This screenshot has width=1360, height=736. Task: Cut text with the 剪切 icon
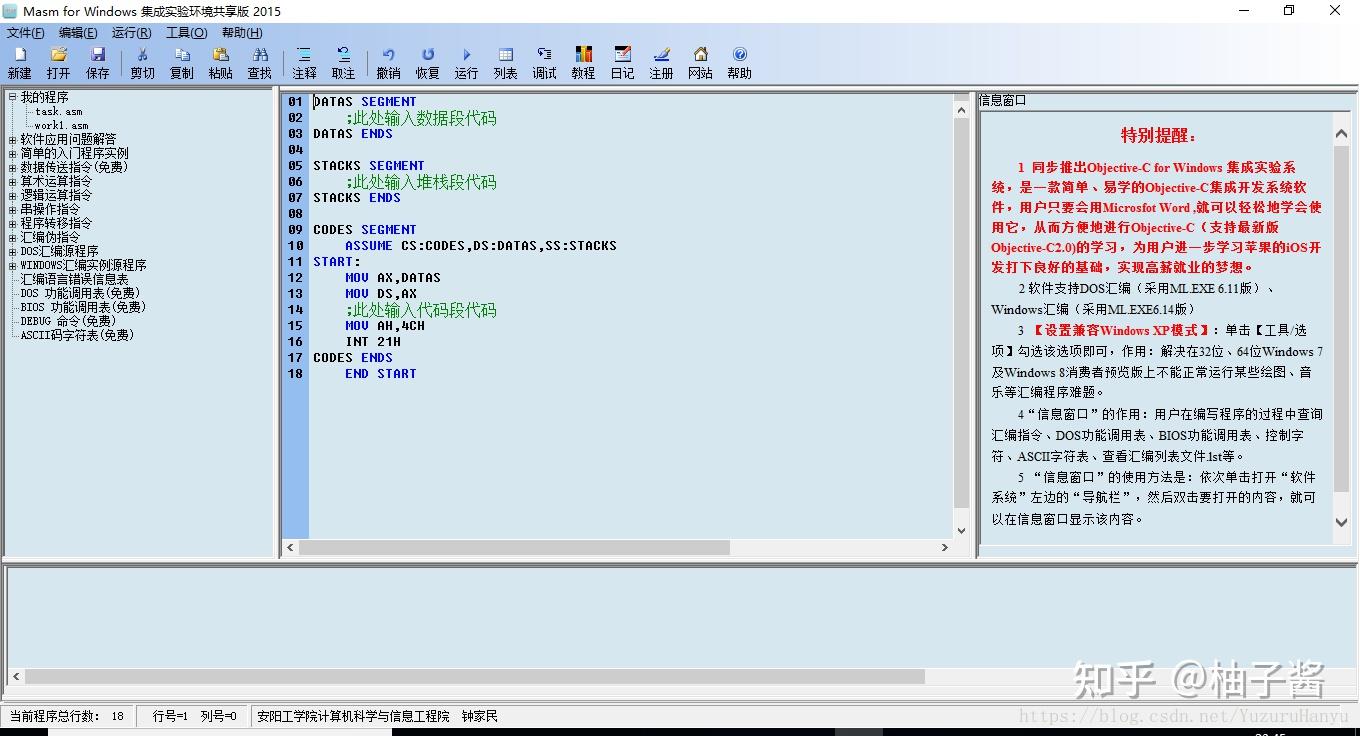[141, 61]
